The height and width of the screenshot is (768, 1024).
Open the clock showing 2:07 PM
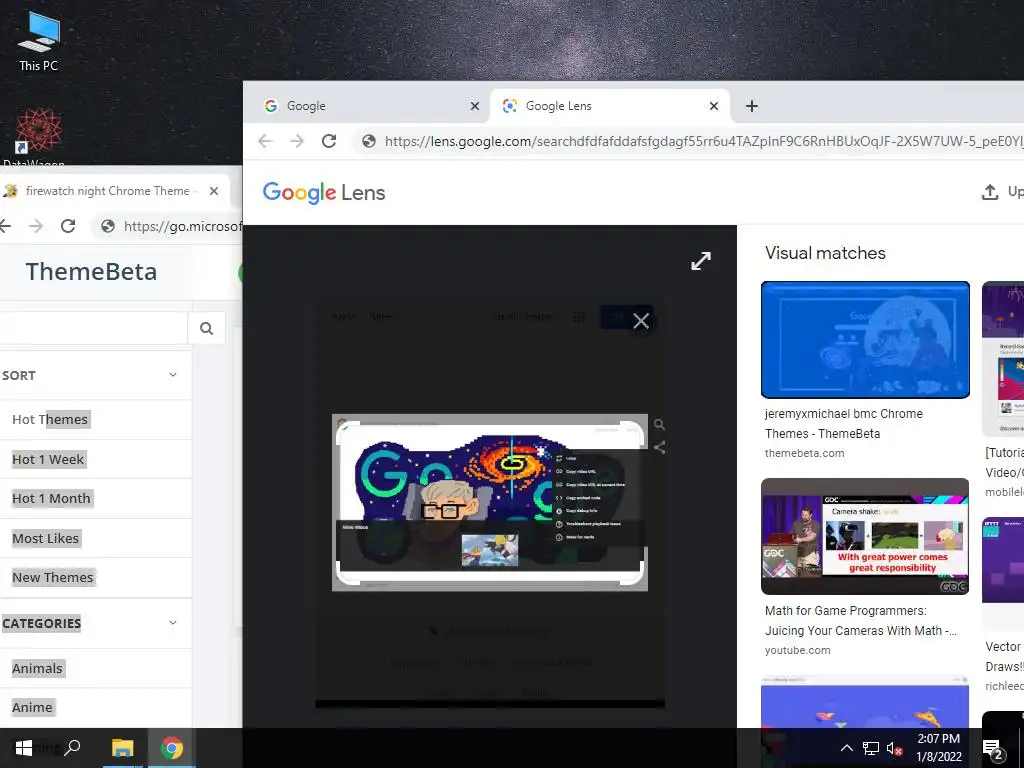coord(938,748)
